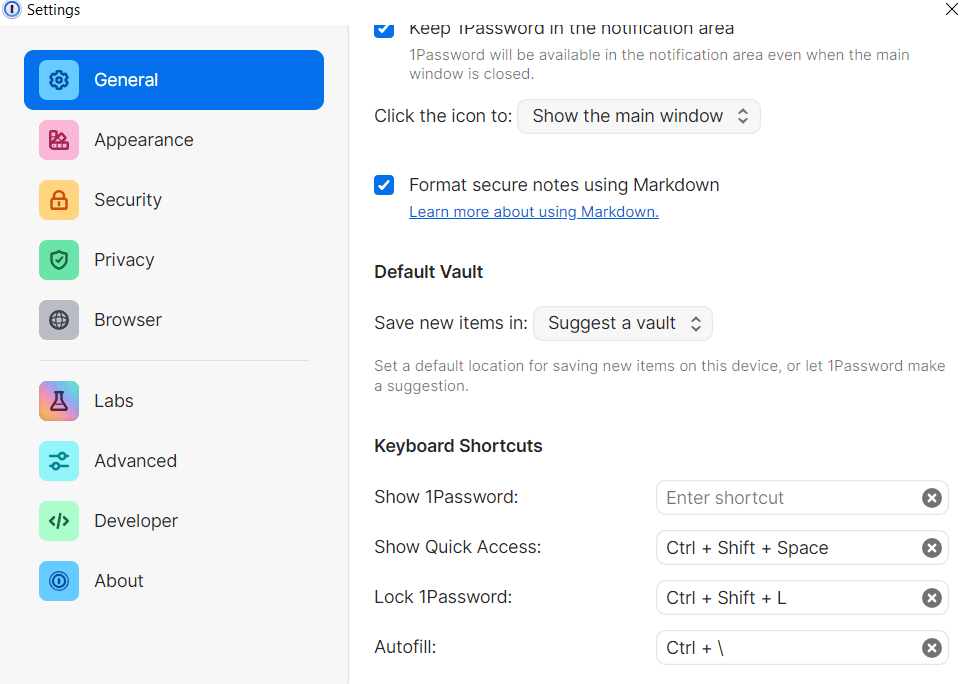Open the About page
The width and height of the screenshot is (964, 684).
click(118, 580)
